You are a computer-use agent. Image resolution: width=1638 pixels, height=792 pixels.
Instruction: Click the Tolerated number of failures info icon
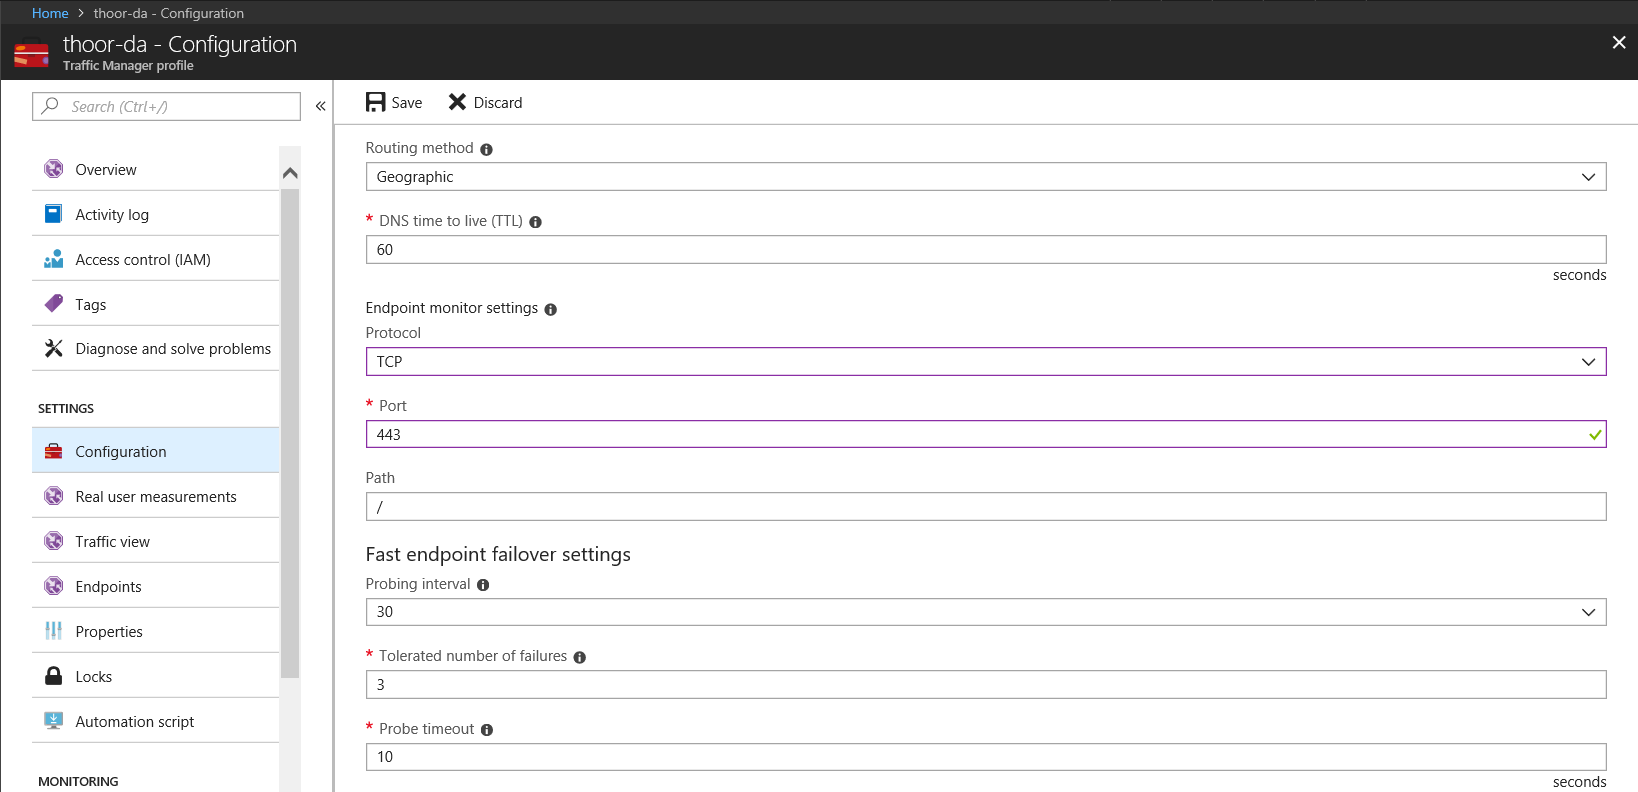click(580, 657)
